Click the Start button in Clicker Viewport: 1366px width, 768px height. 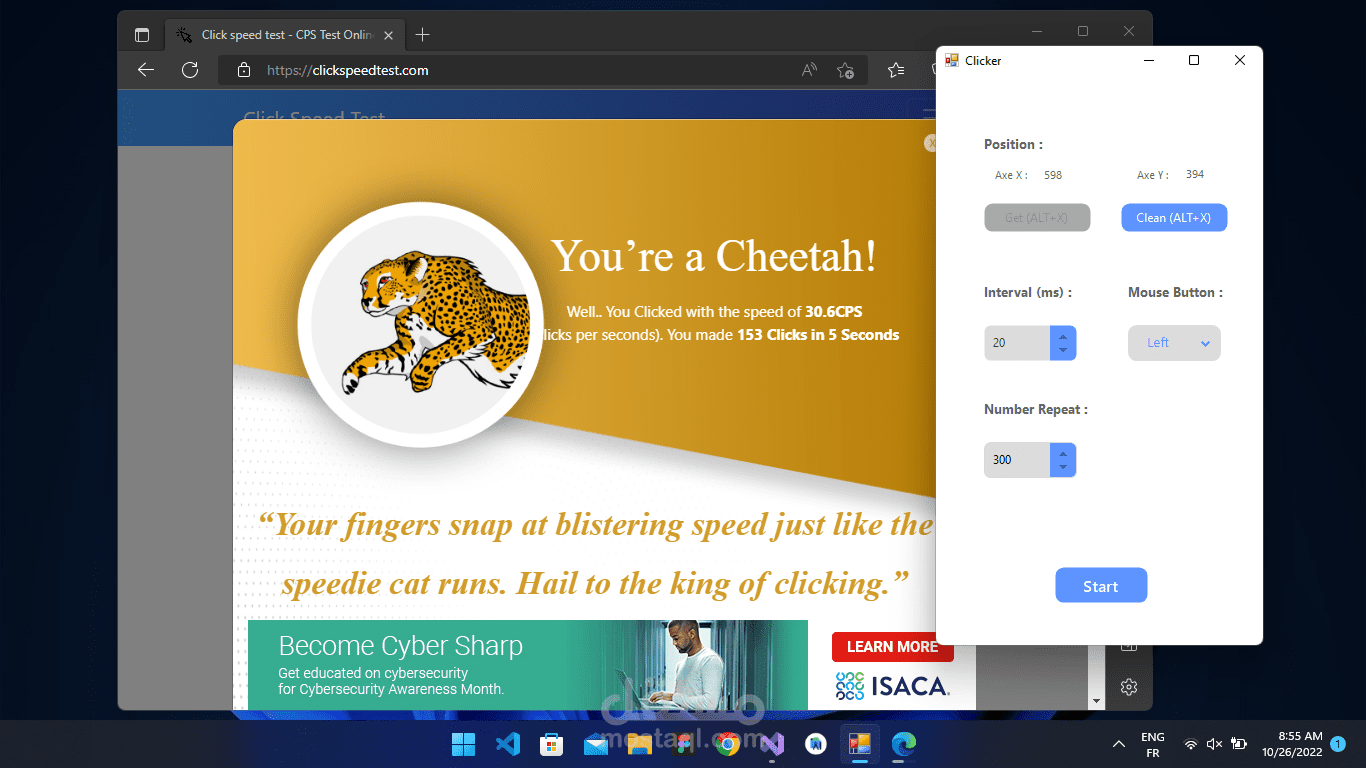tap(1101, 586)
